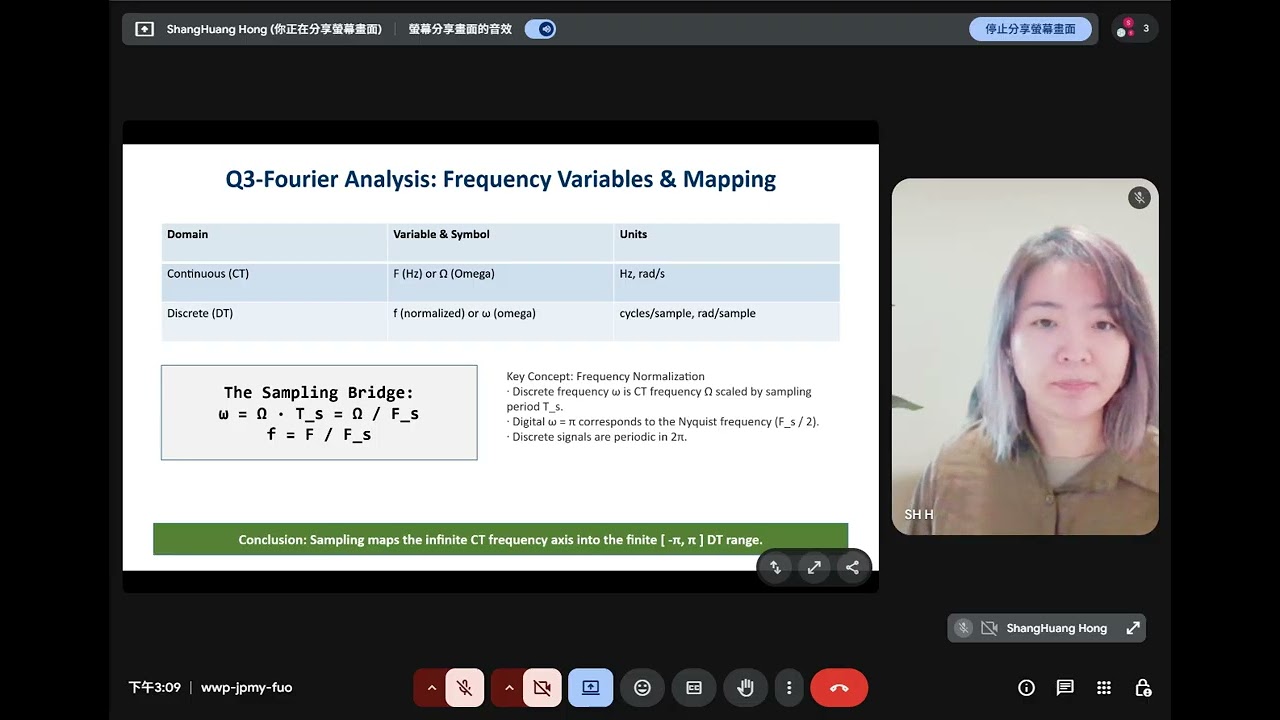
Task: Click the muted mic icon in the self-view bar
Action: 963,628
